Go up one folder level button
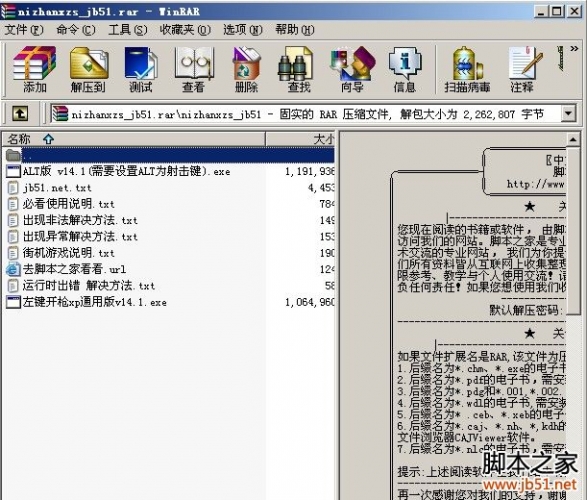This screenshot has height=500, width=587. click(20, 113)
